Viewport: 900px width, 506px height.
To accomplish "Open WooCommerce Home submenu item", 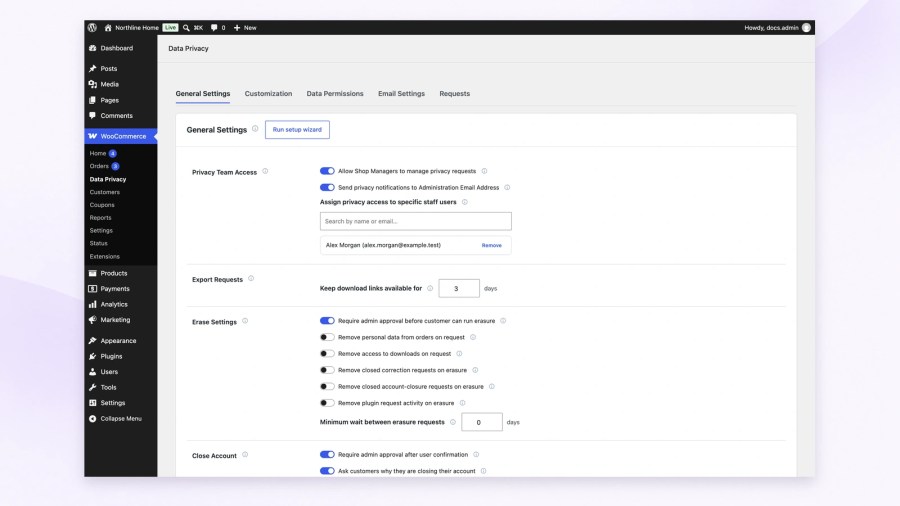I will coord(98,153).
